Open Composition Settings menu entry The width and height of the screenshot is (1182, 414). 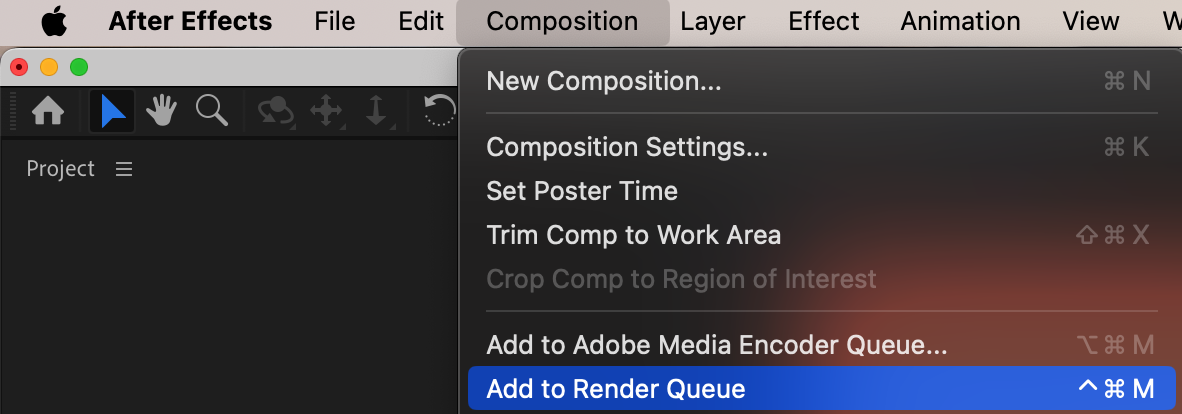coord(627,147)
